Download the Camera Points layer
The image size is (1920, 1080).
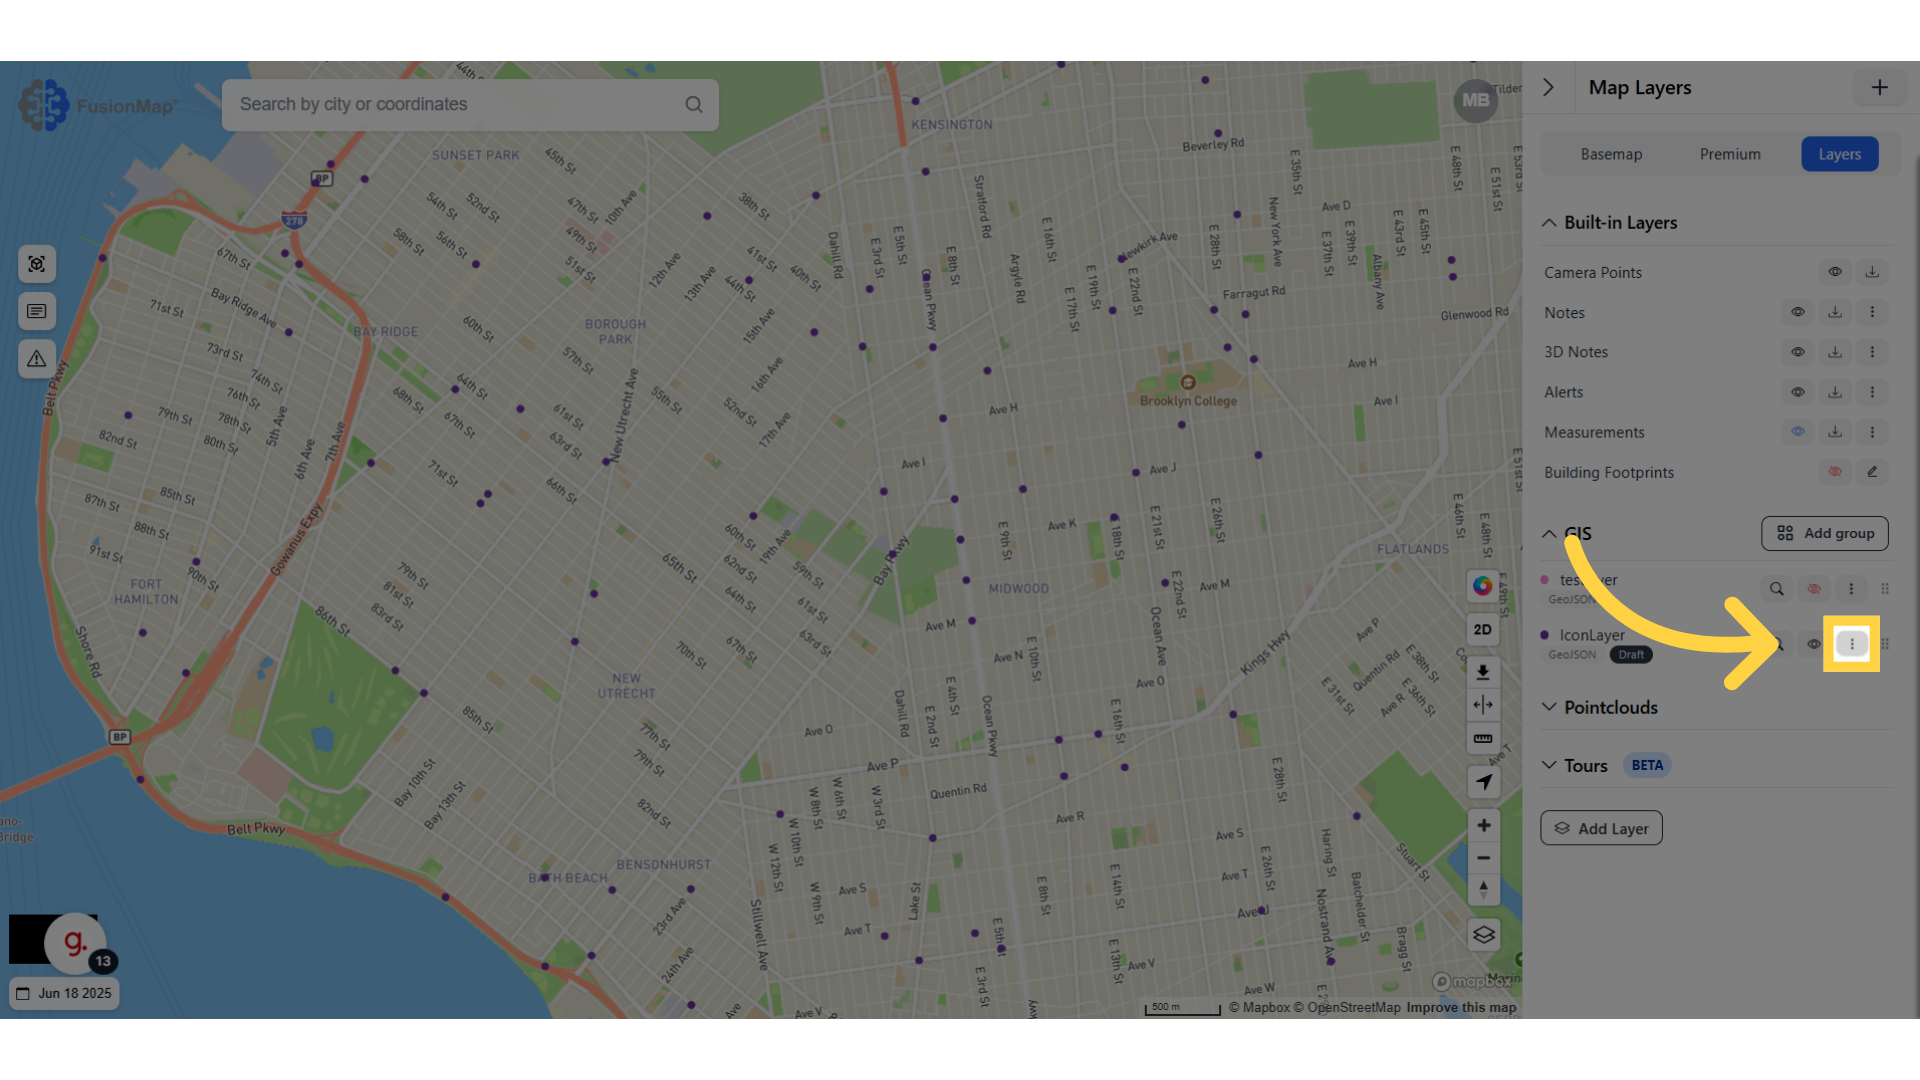tap(1872, 272)
